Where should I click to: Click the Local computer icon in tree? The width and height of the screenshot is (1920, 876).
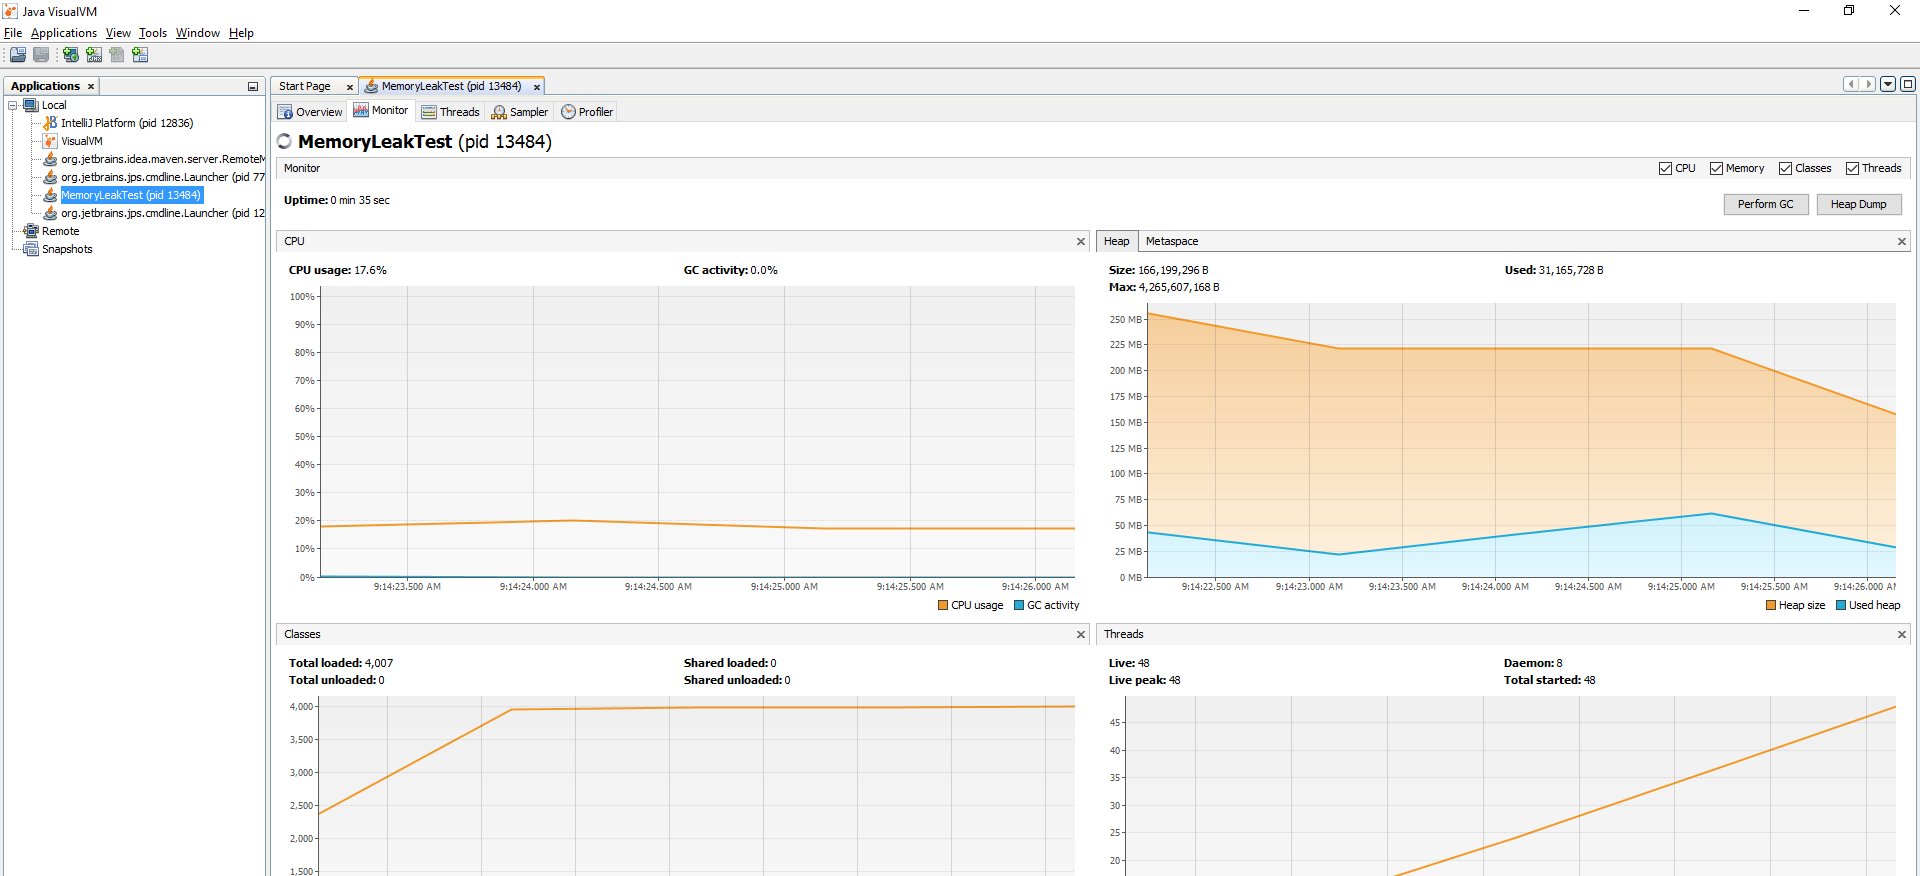click(x=31, y=105)
